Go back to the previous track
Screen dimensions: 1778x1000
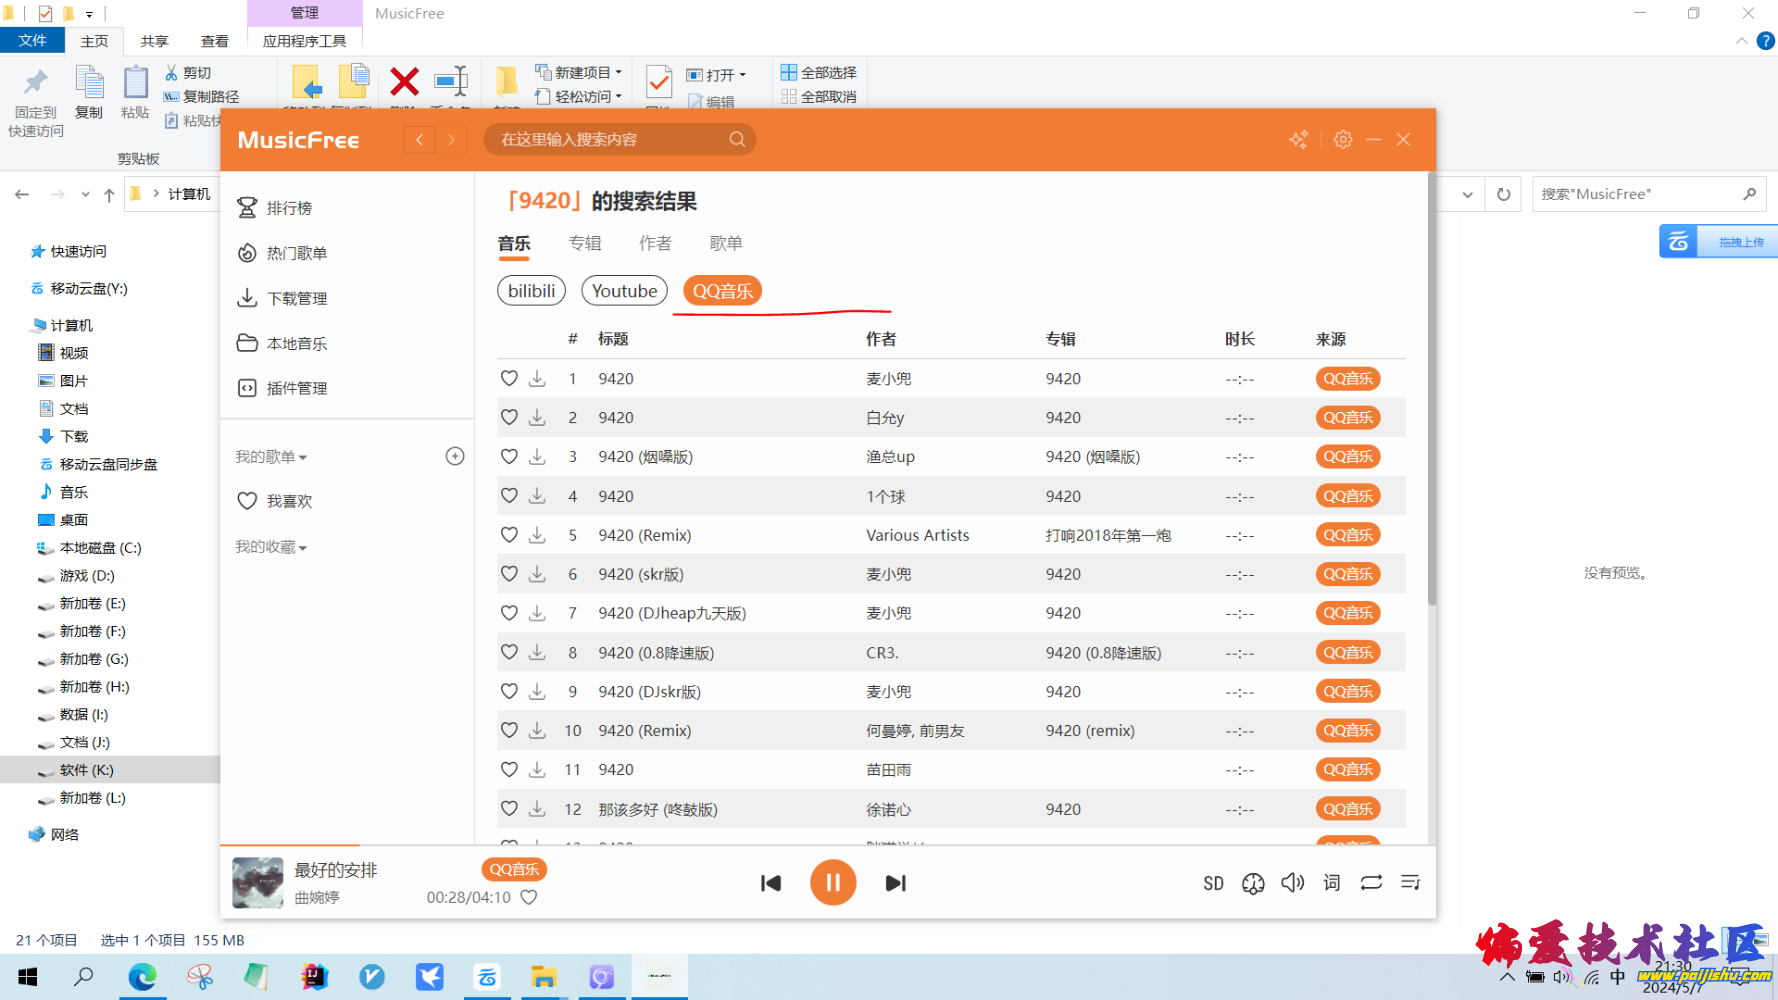point(770,883)
